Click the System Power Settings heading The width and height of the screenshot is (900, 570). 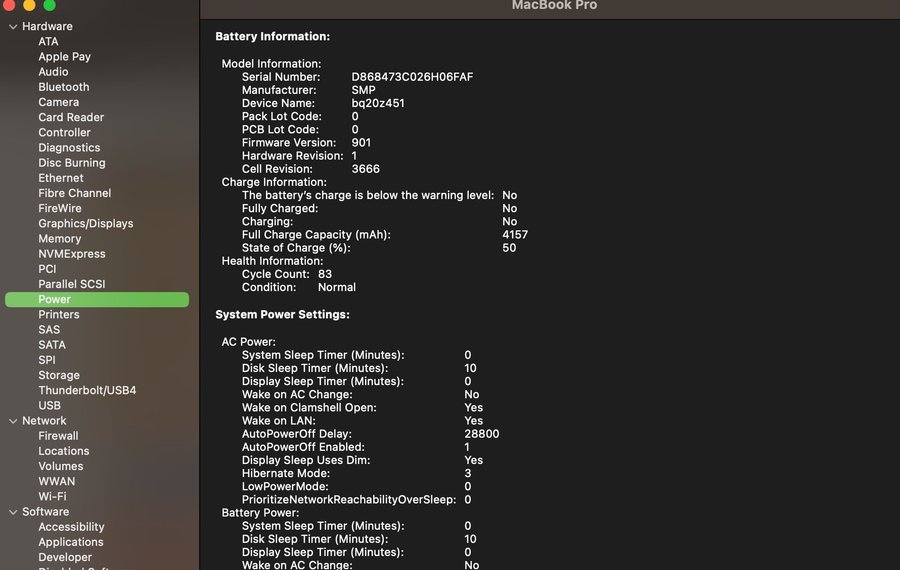click(282, 315)
